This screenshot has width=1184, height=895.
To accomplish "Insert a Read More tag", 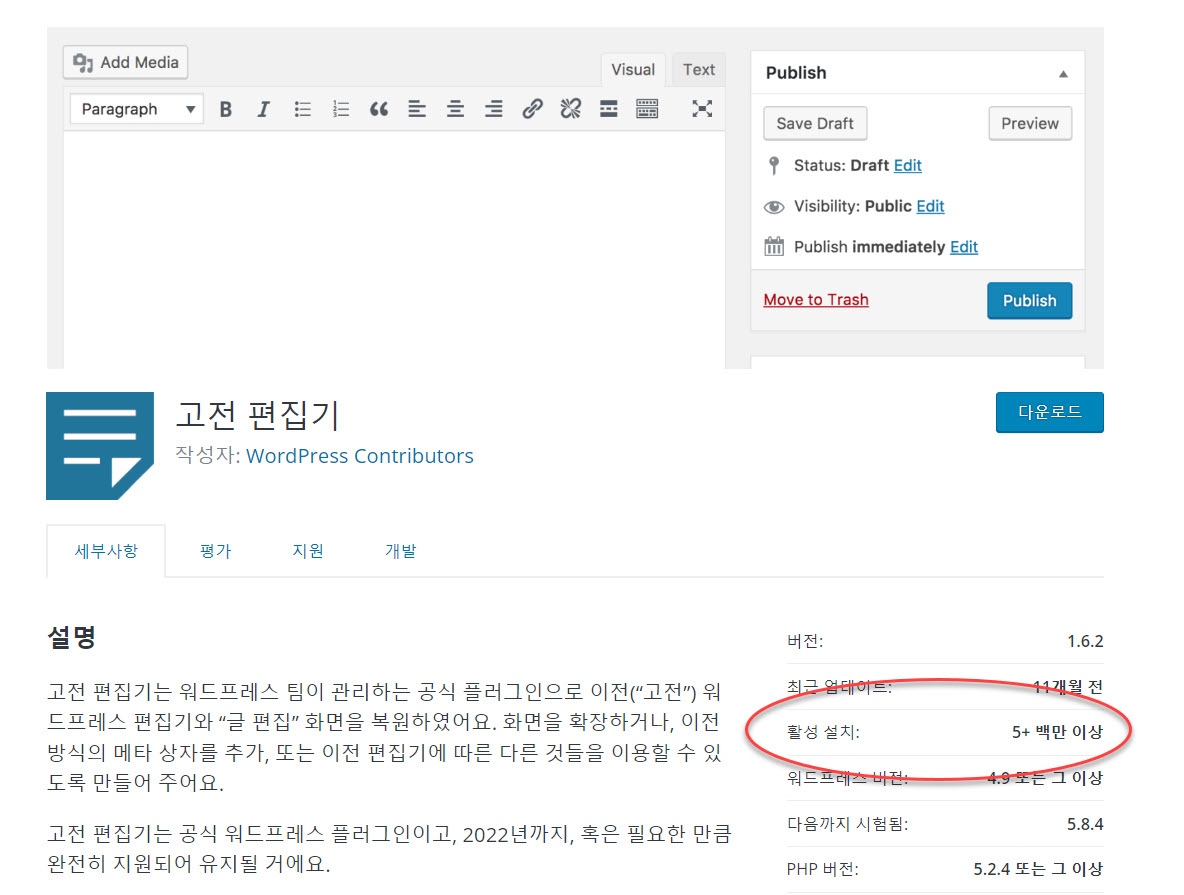I will pos(608,108).
